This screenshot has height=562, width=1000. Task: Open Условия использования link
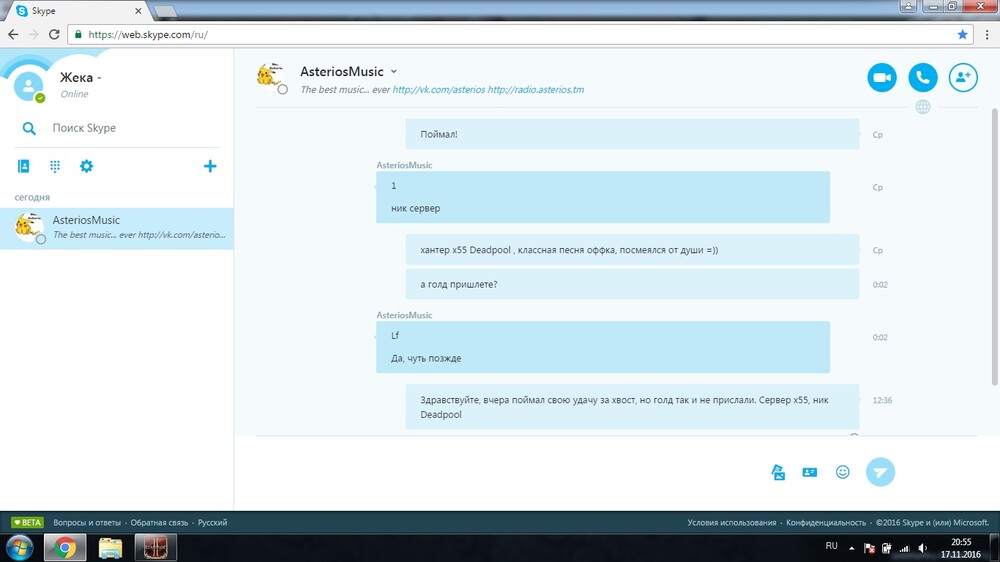coord(732,522)
